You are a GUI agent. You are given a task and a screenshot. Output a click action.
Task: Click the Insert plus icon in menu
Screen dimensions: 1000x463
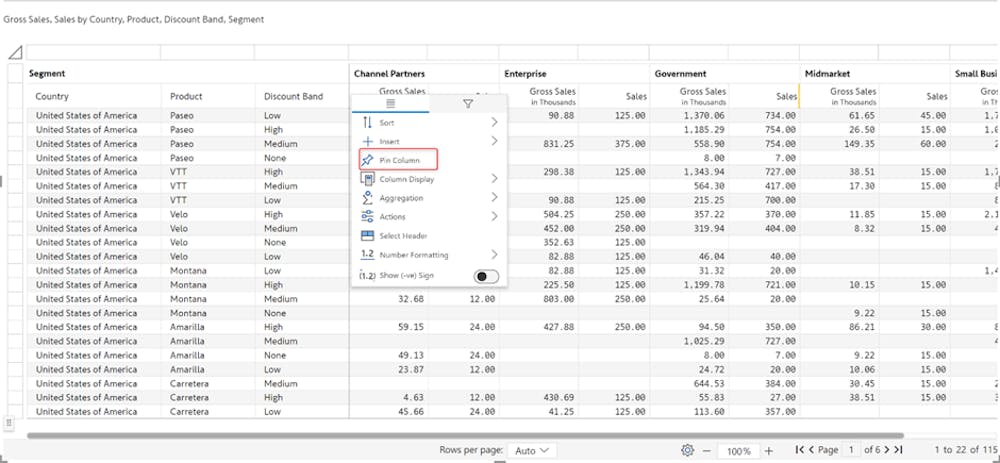tap(367, 142)
